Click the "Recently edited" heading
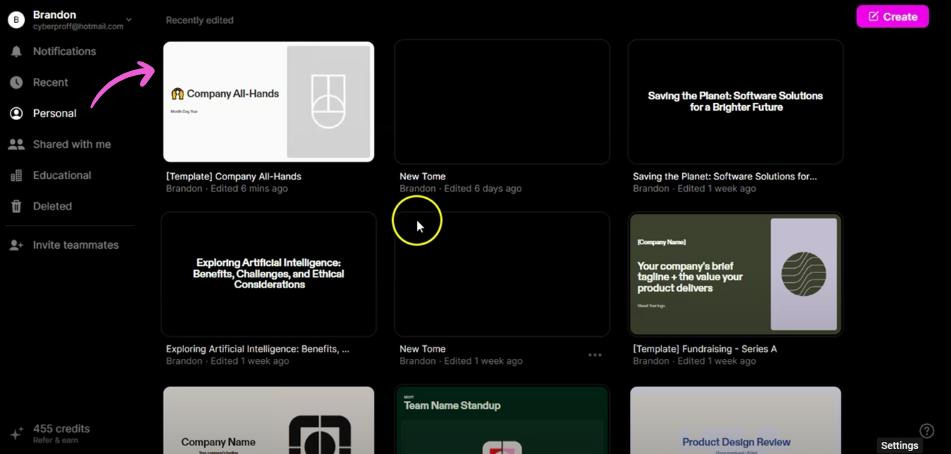The width and height of the screenshot is (951, 454). coord(200,20)
